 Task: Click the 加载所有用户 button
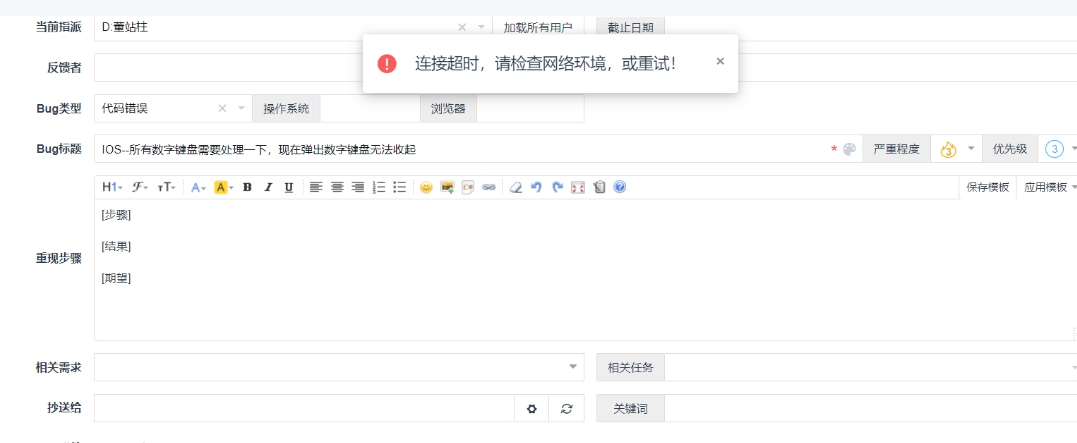tap(538, 27)
